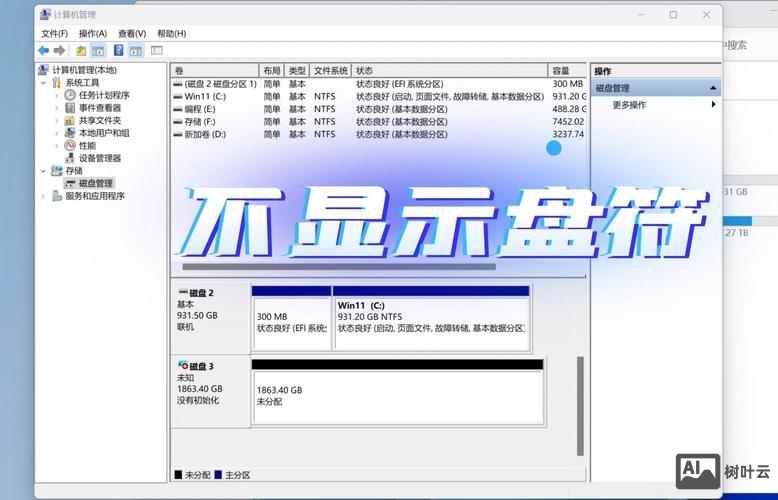Click the 磁盘 2 disk icon
Viewport: 778px width, 500px height.
[x=183, y=292]
